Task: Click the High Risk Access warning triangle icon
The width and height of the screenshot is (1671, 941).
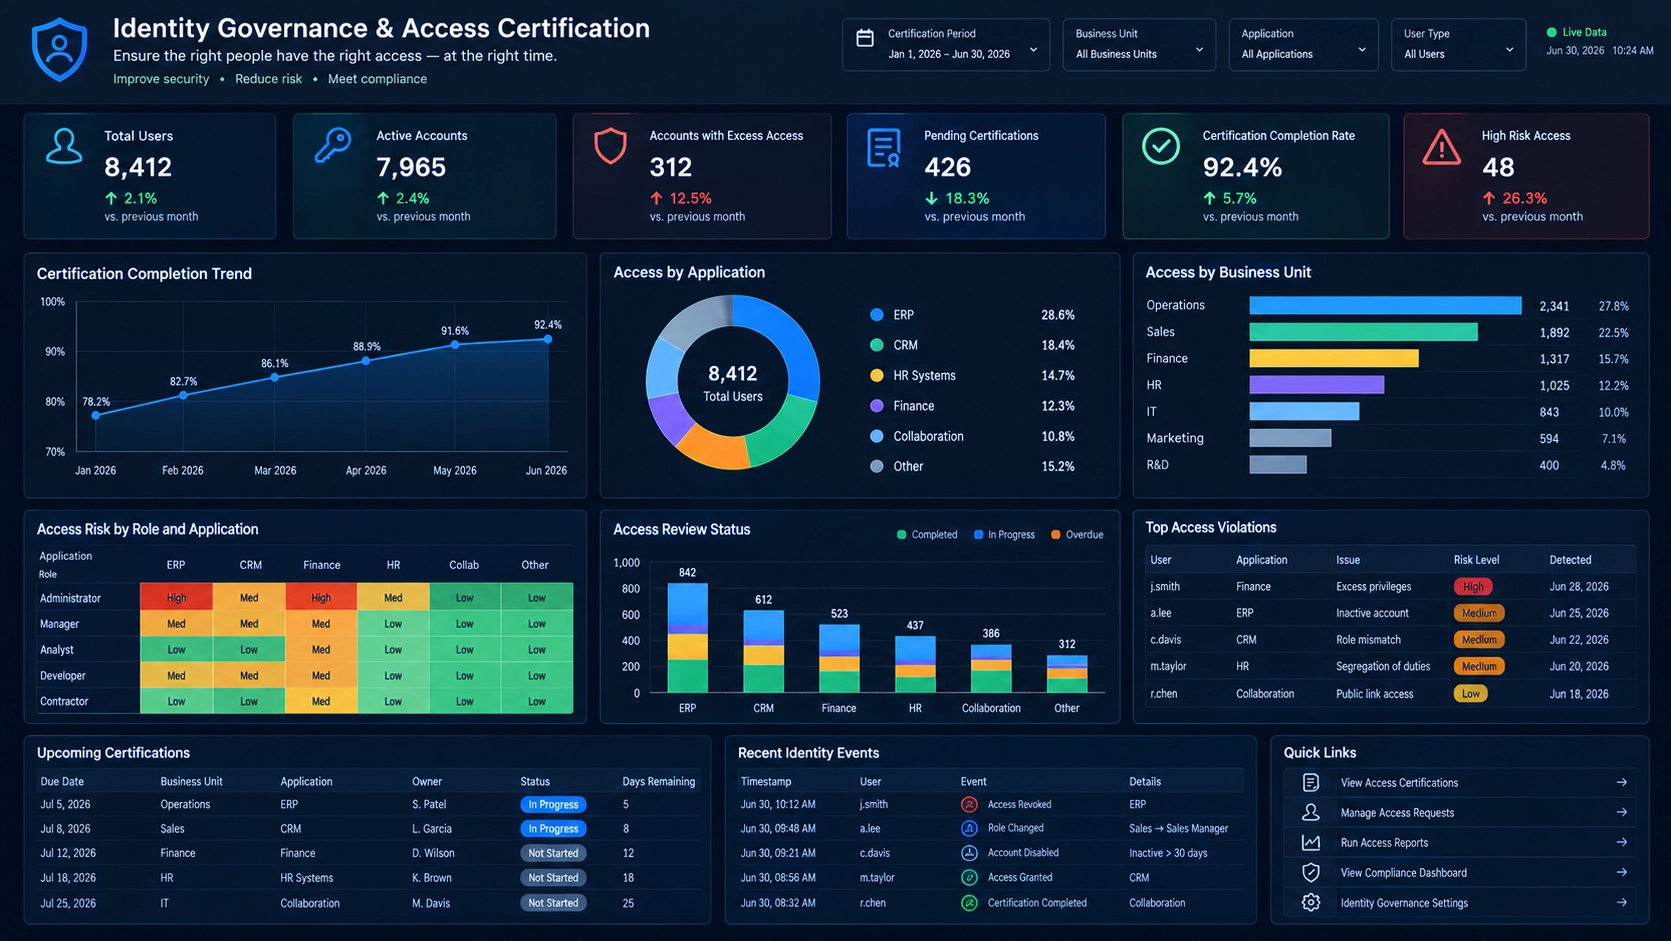Action: coord(1441,148)
